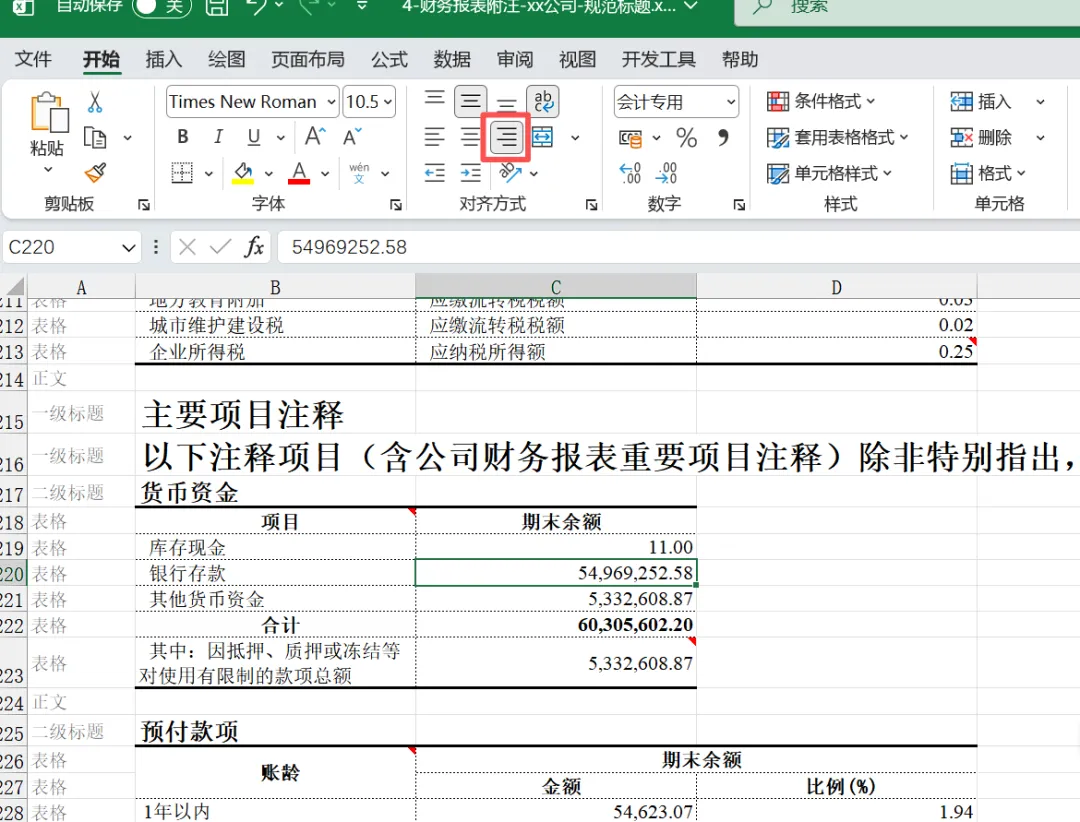Viewport: 1080px width, 822px height.
Task: Select cell containing 60,305,602.20
Action: point(556,625)
